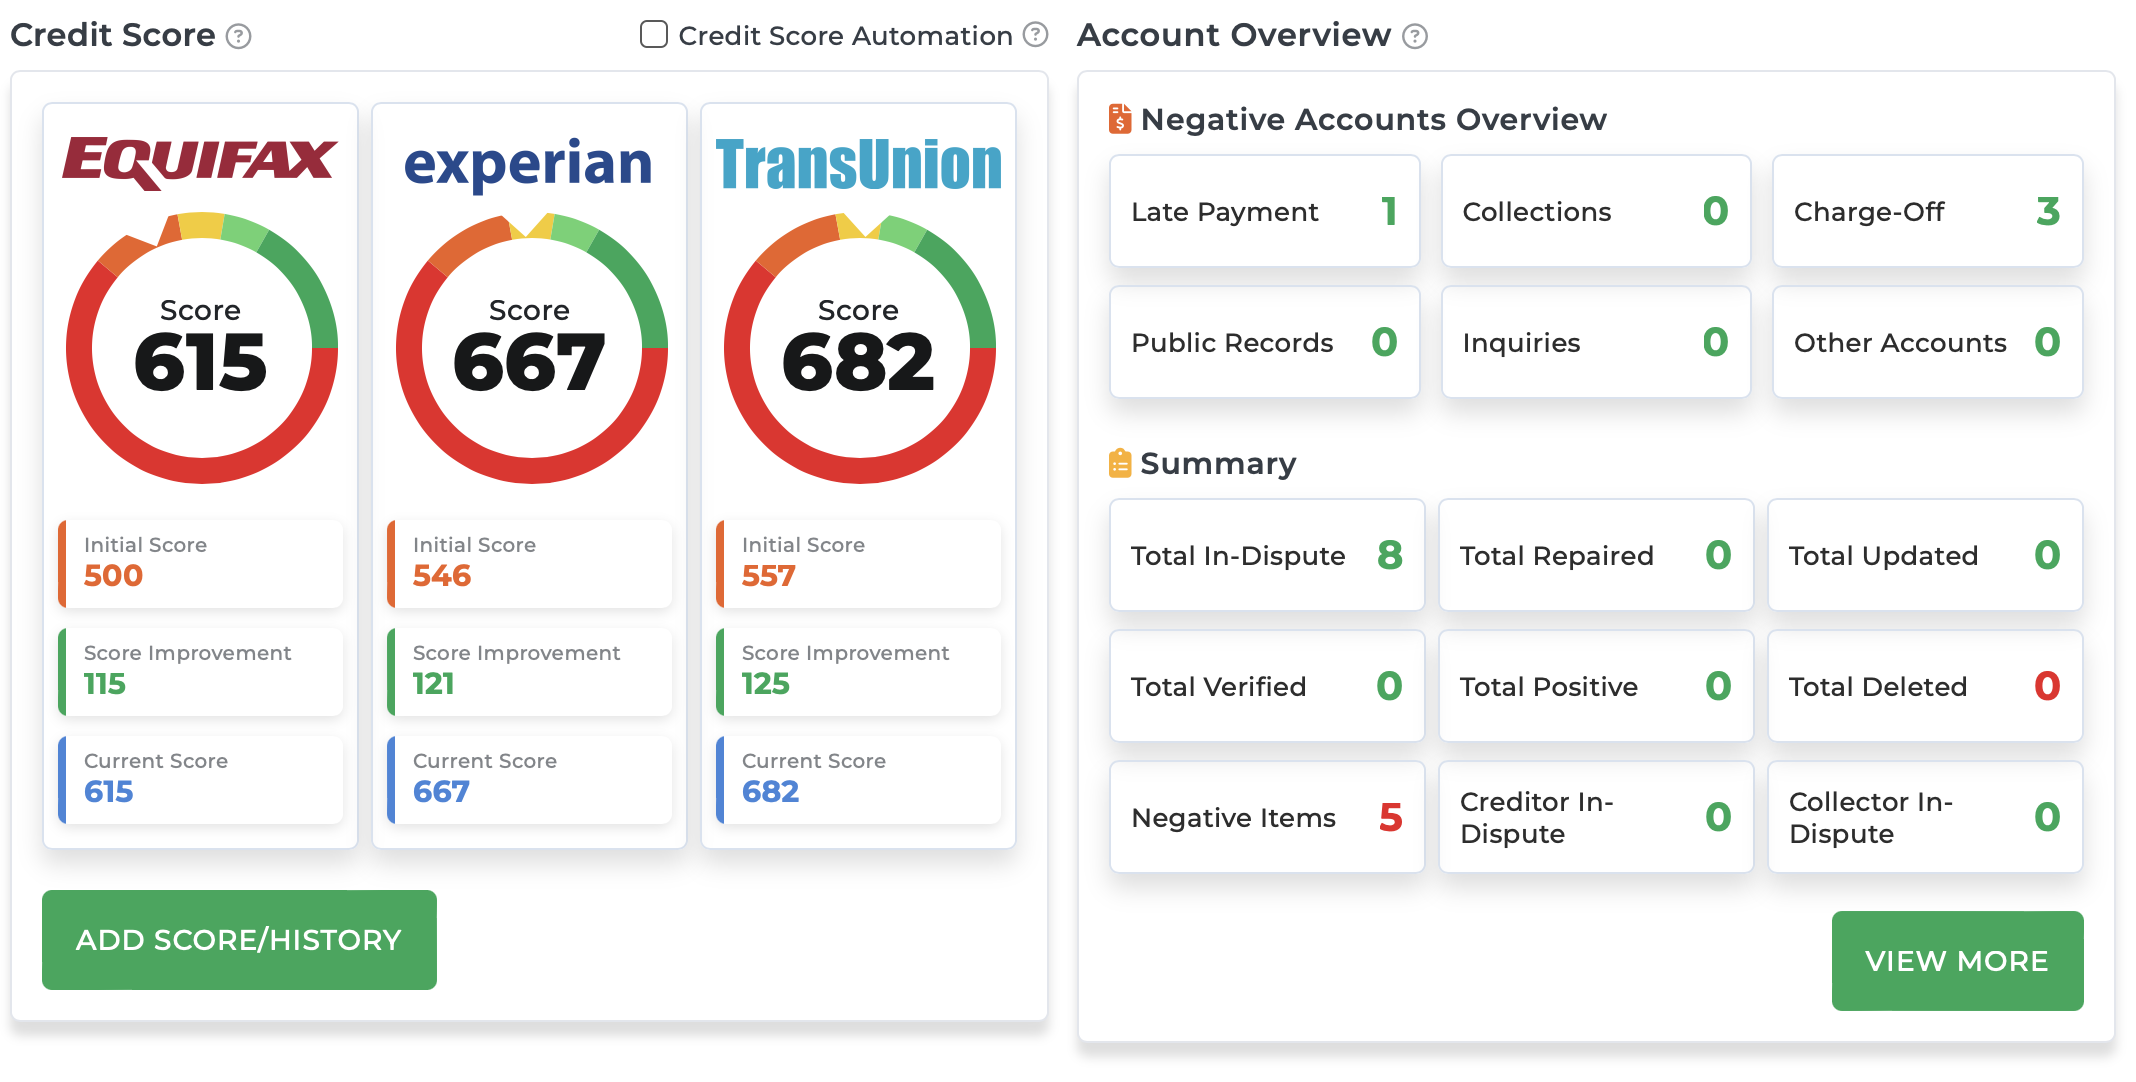Open the Total In-Dispute card
2136x1082 pixels.
tap(1267, 555)
